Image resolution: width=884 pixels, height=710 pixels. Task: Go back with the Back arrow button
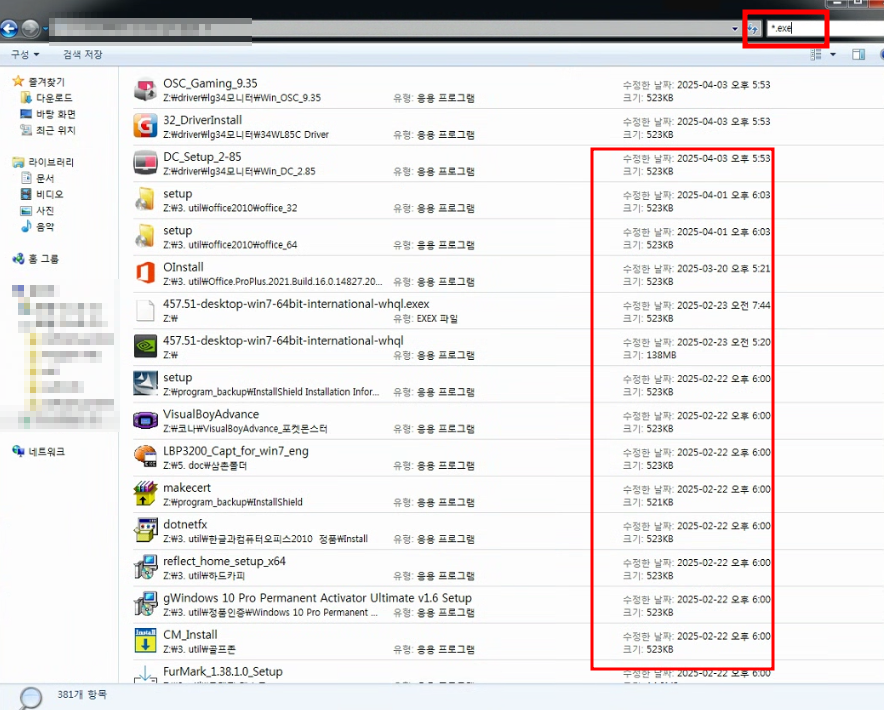pyautogui.click(x=9, y=28)
